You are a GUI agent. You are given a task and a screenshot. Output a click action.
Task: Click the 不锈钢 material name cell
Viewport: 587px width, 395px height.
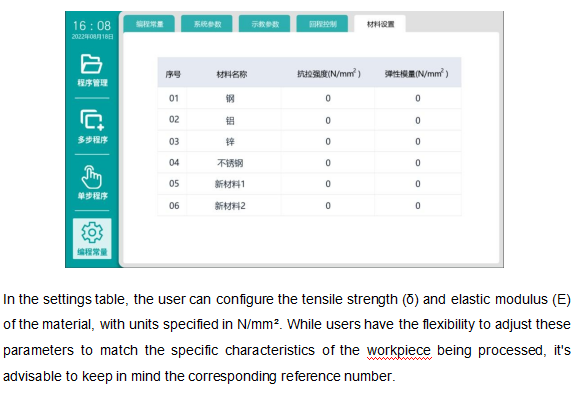tap(230, 163)
